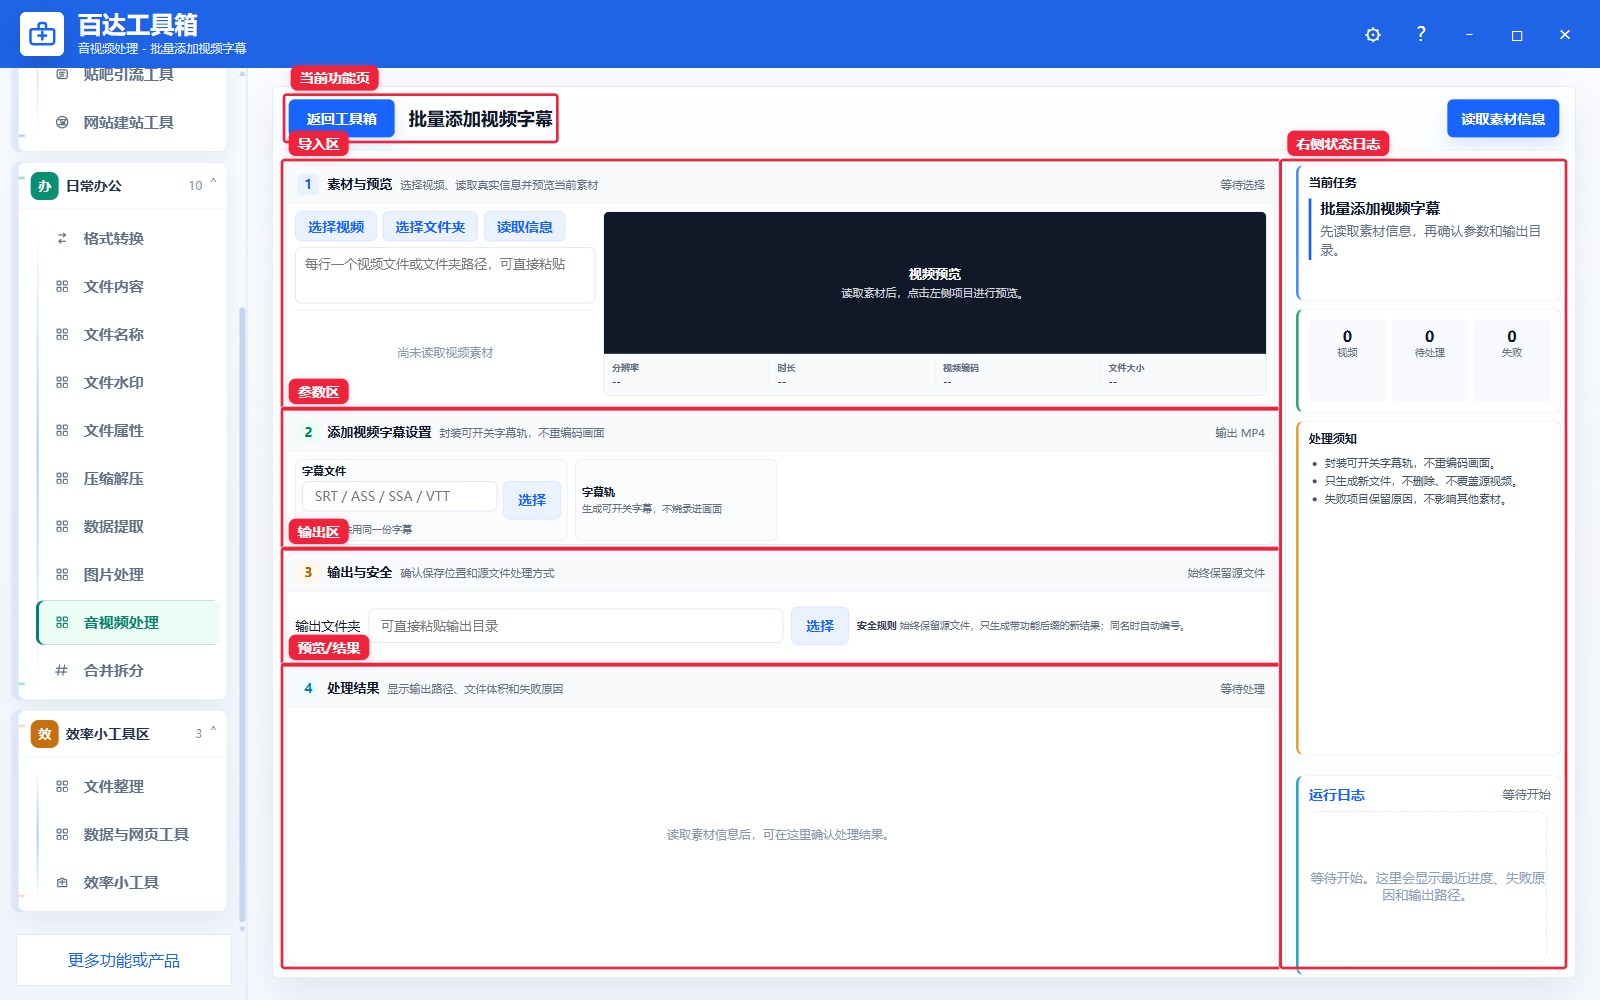
Task: Click icon next to 网站建站工具
Action: coord(62,122)
